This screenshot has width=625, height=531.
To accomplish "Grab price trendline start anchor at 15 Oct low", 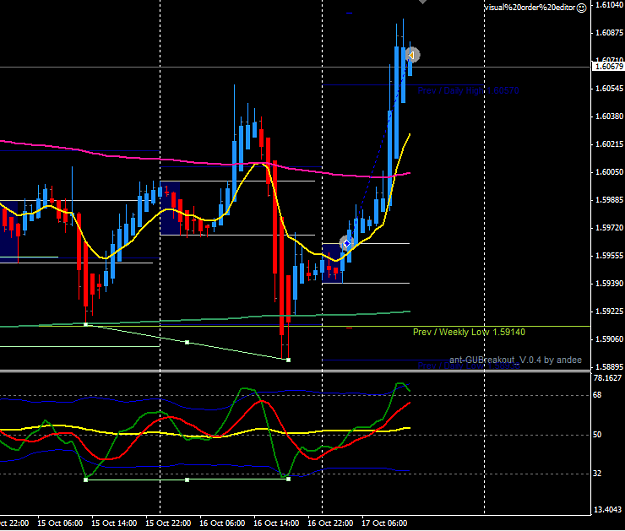I will tap(86, 324).
